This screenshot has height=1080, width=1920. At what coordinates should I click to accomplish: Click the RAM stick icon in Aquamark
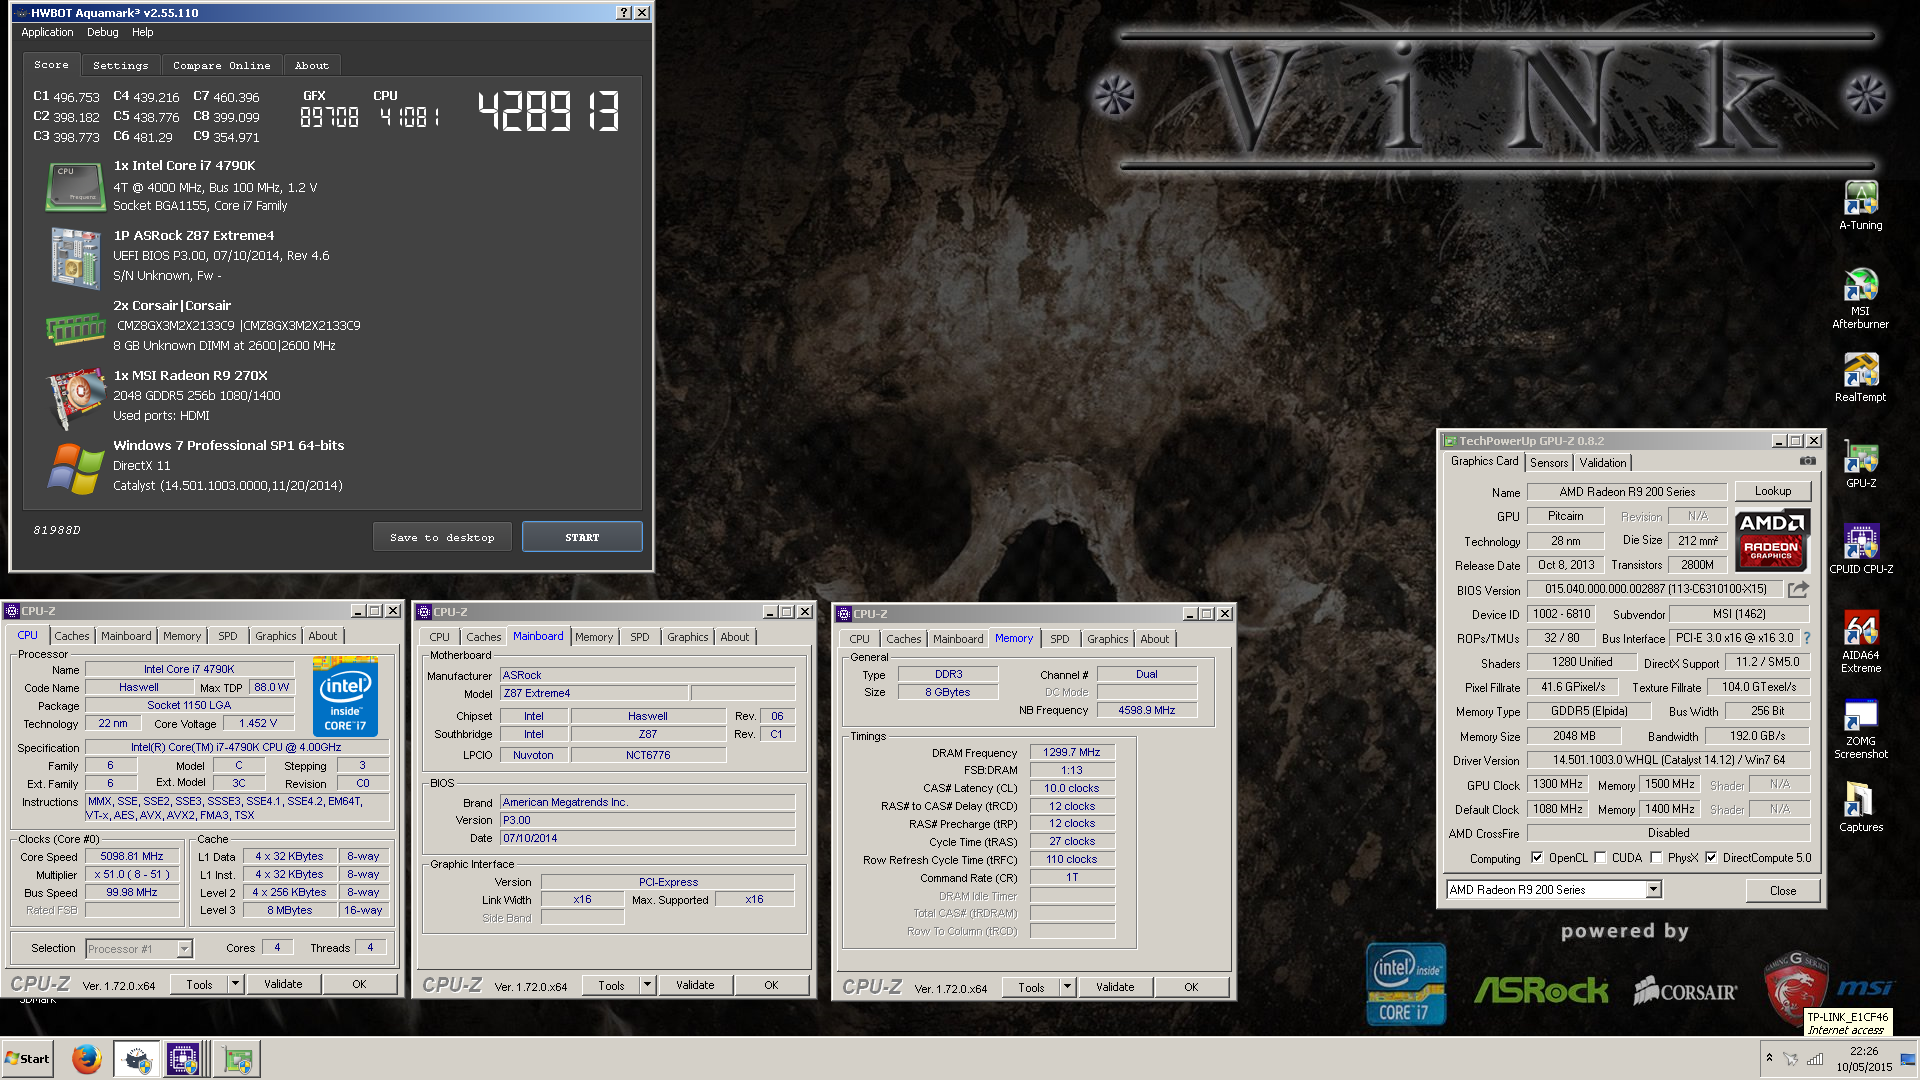point(75,327)
